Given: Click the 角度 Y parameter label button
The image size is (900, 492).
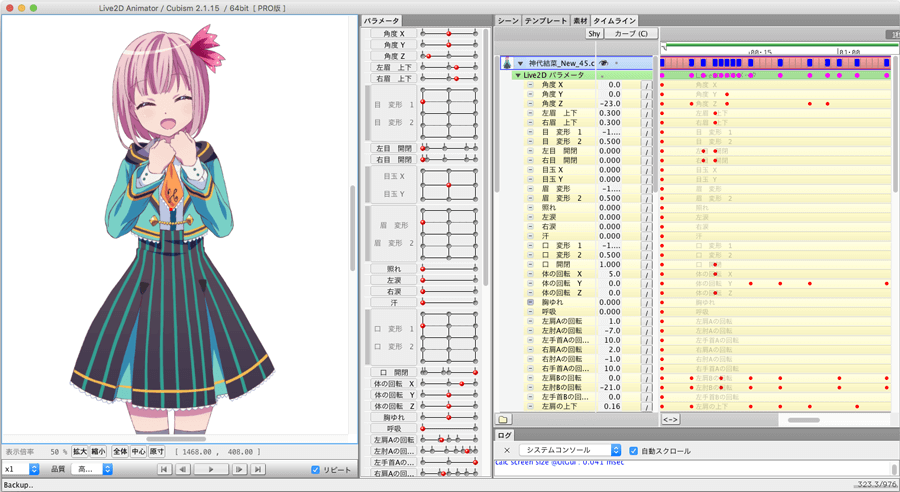Looking at the screenshot, I should click(x=394, y=45).
